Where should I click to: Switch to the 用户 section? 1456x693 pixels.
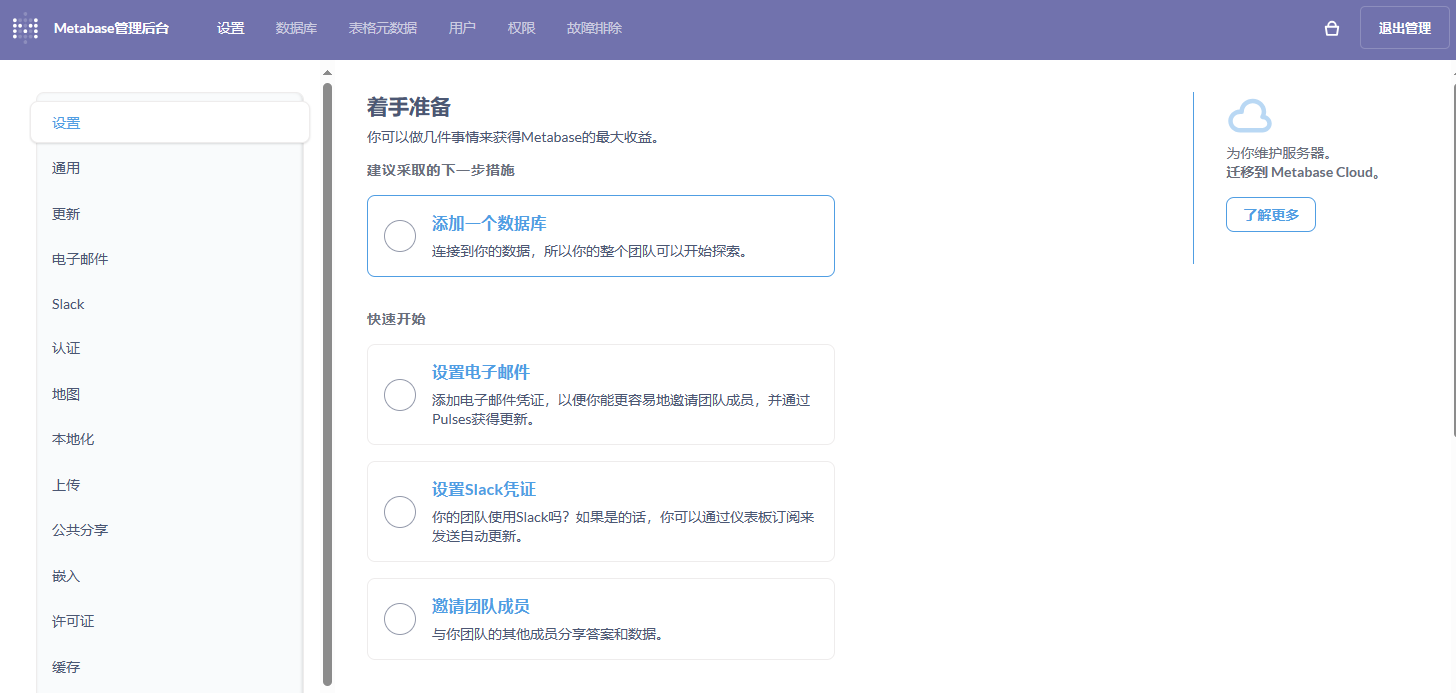[462, 28]
